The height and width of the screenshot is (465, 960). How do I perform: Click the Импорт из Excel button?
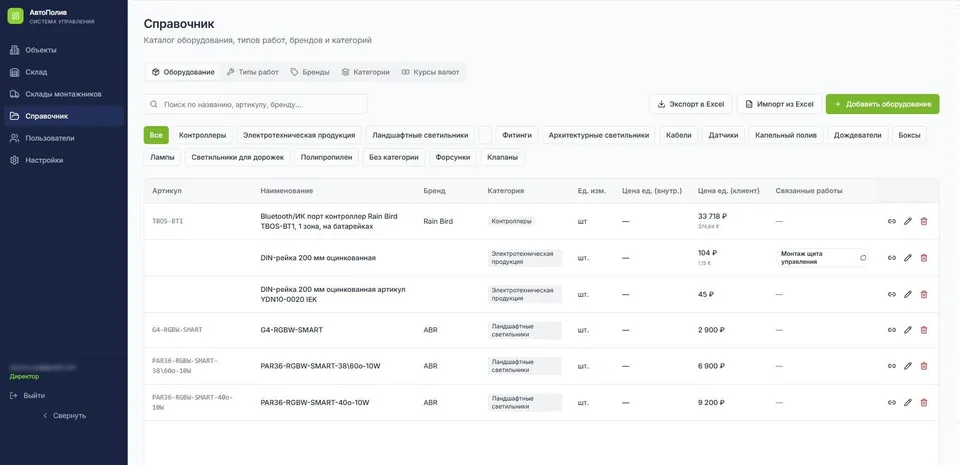[x=779, y=104]
